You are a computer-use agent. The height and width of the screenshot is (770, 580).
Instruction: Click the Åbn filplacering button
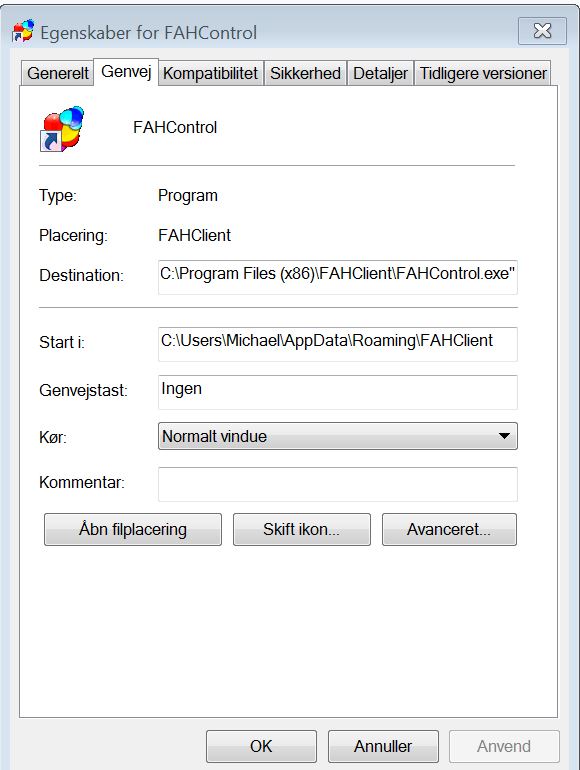133,529
